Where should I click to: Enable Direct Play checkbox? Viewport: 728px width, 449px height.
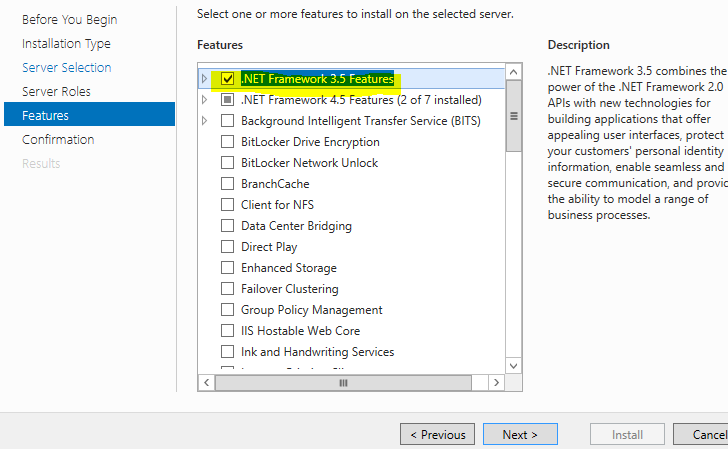click(x=227, y=247)
